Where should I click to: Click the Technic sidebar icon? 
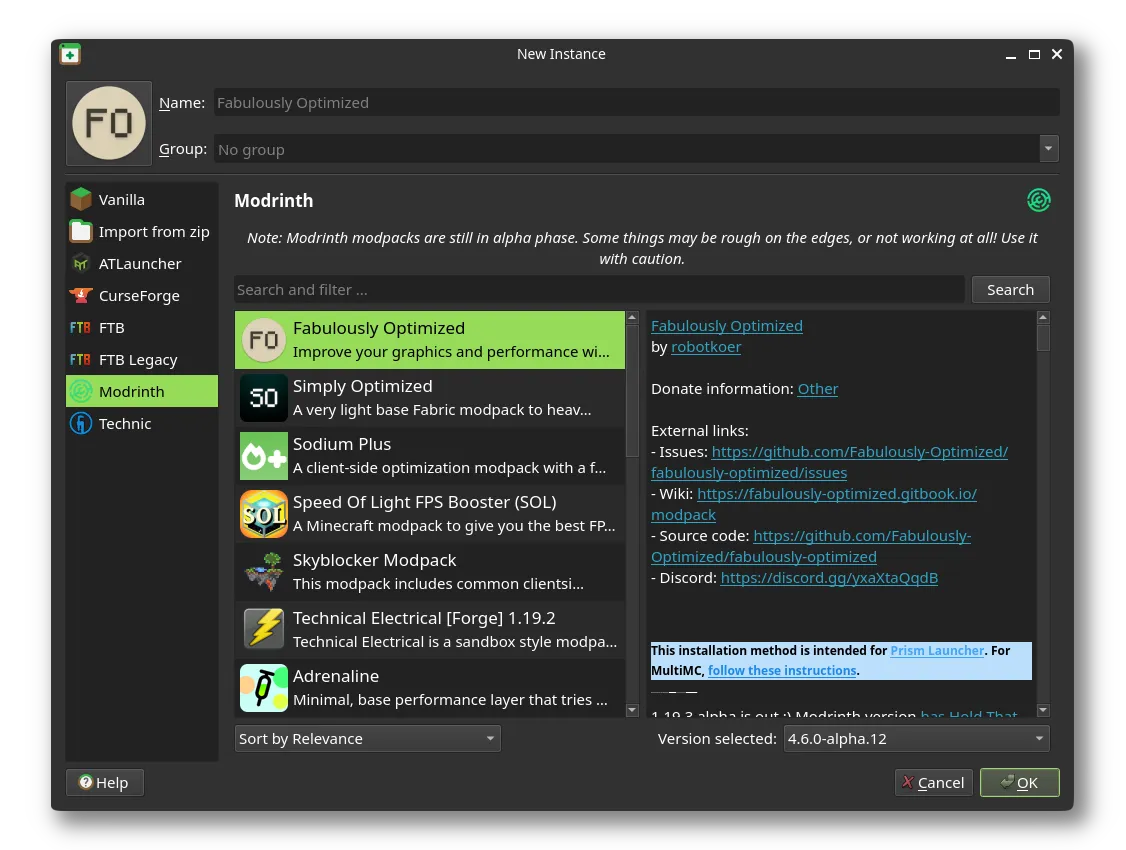click(81, 424)
